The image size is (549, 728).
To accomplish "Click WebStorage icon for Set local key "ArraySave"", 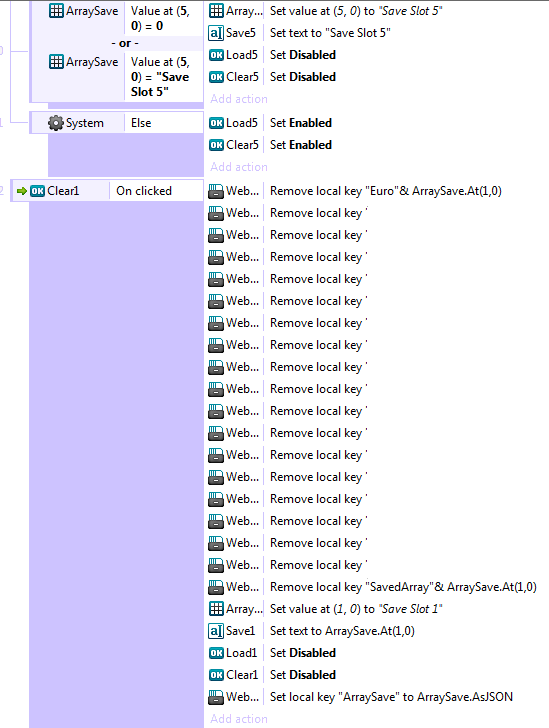I will tap(216, 697).
